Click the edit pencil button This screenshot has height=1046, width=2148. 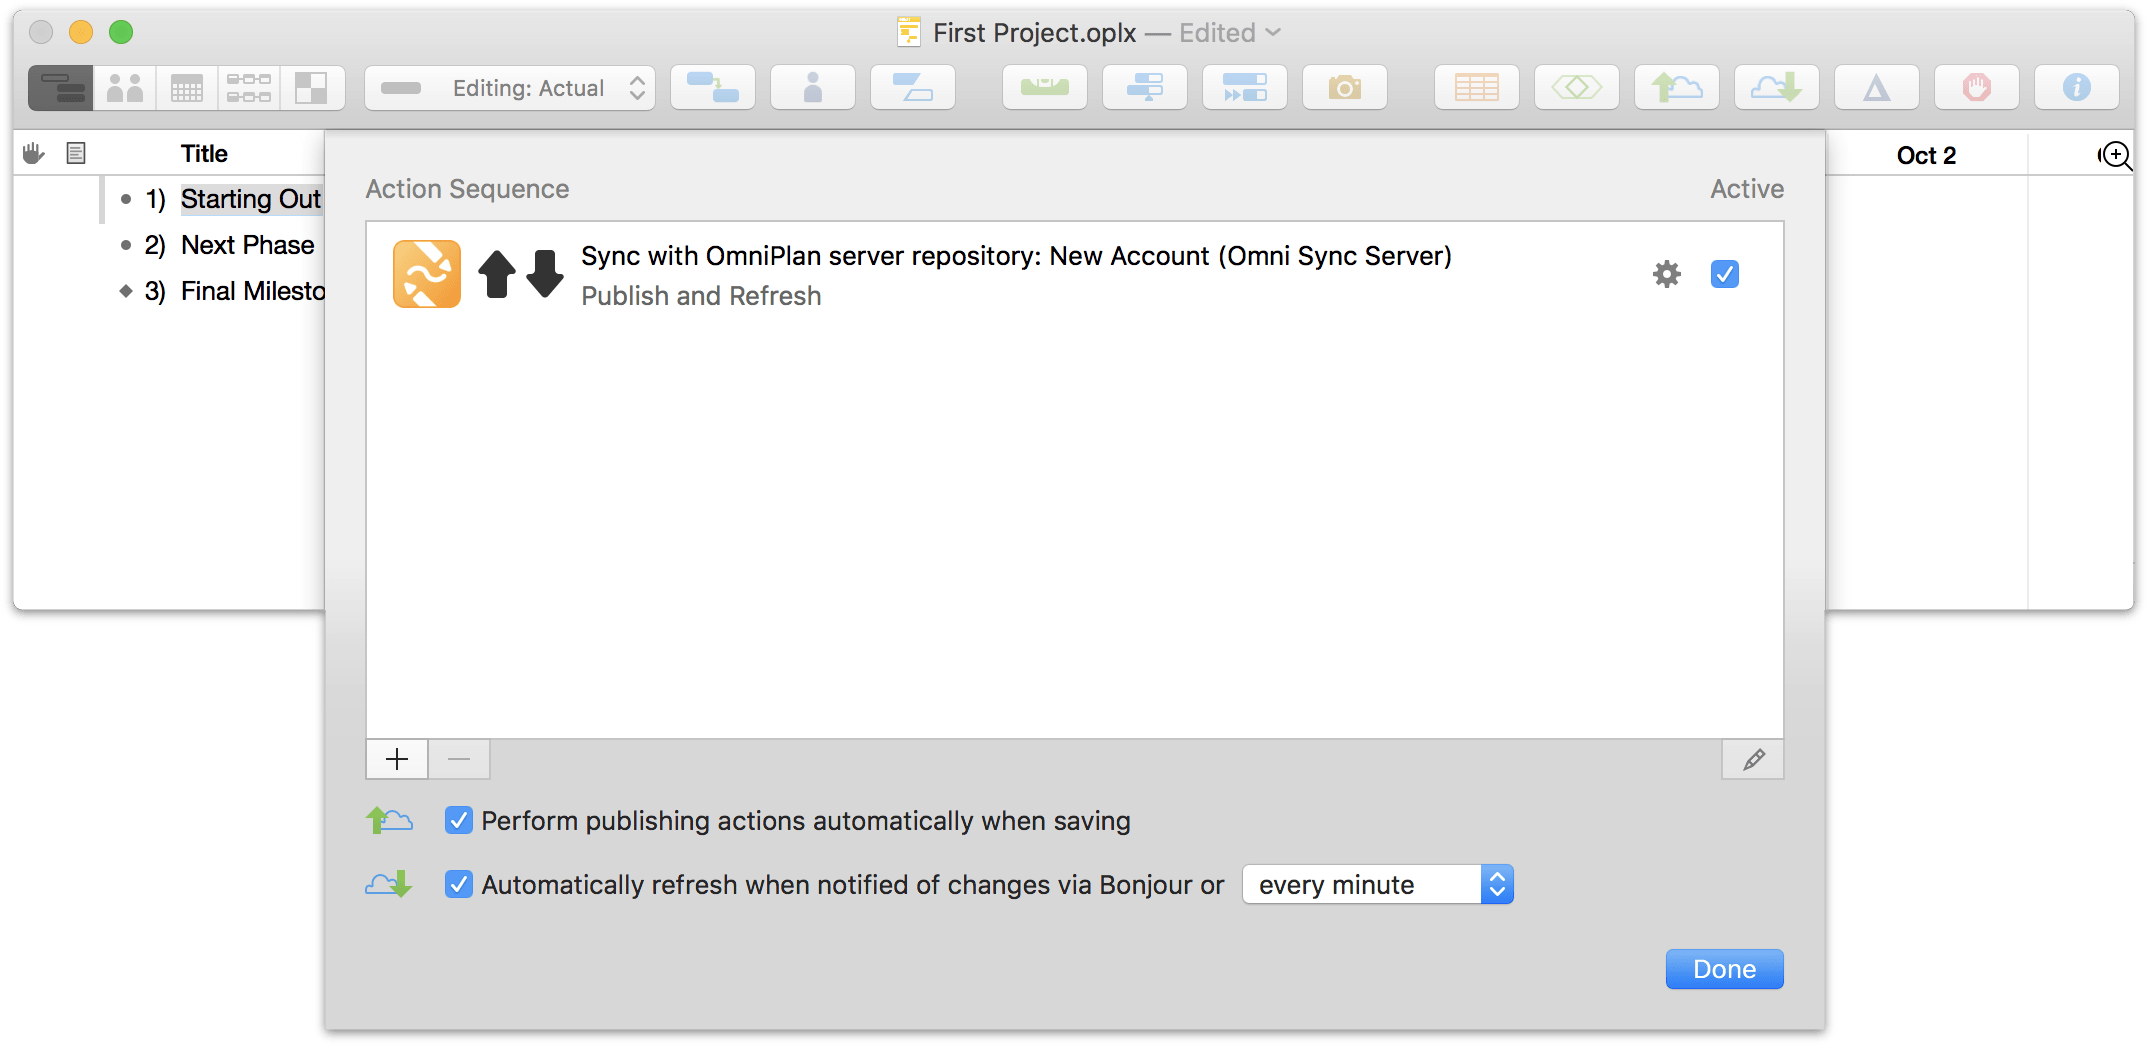tap(1753, 760)
